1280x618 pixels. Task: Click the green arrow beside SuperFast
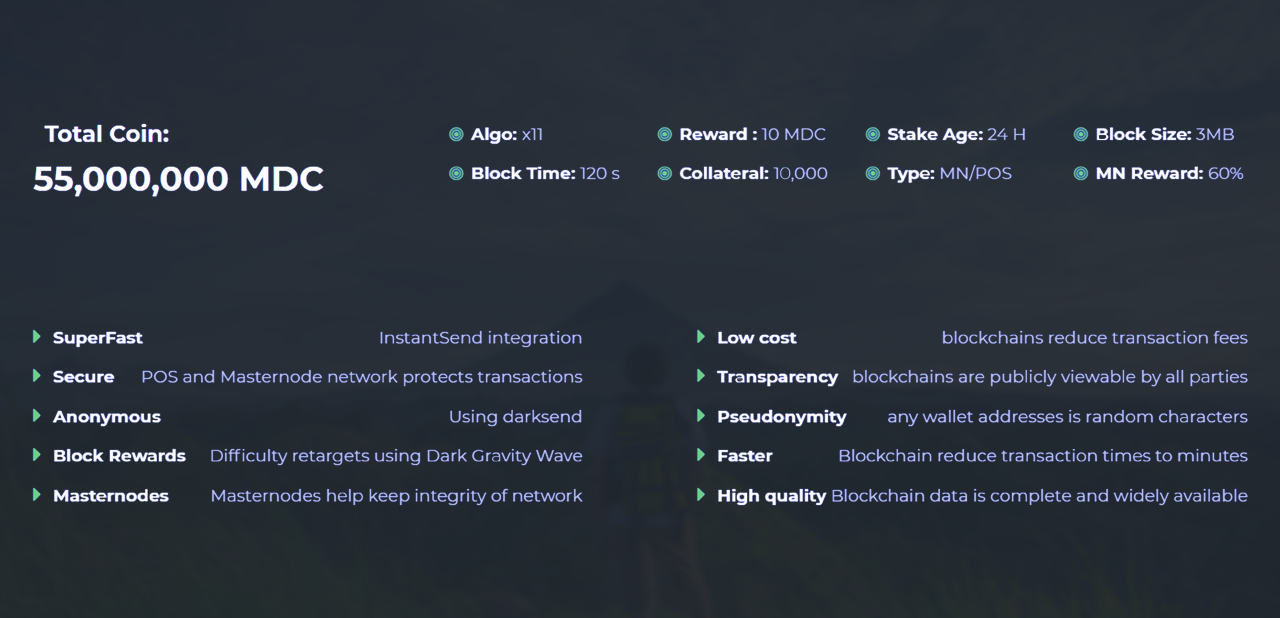[x=37, y=337]
